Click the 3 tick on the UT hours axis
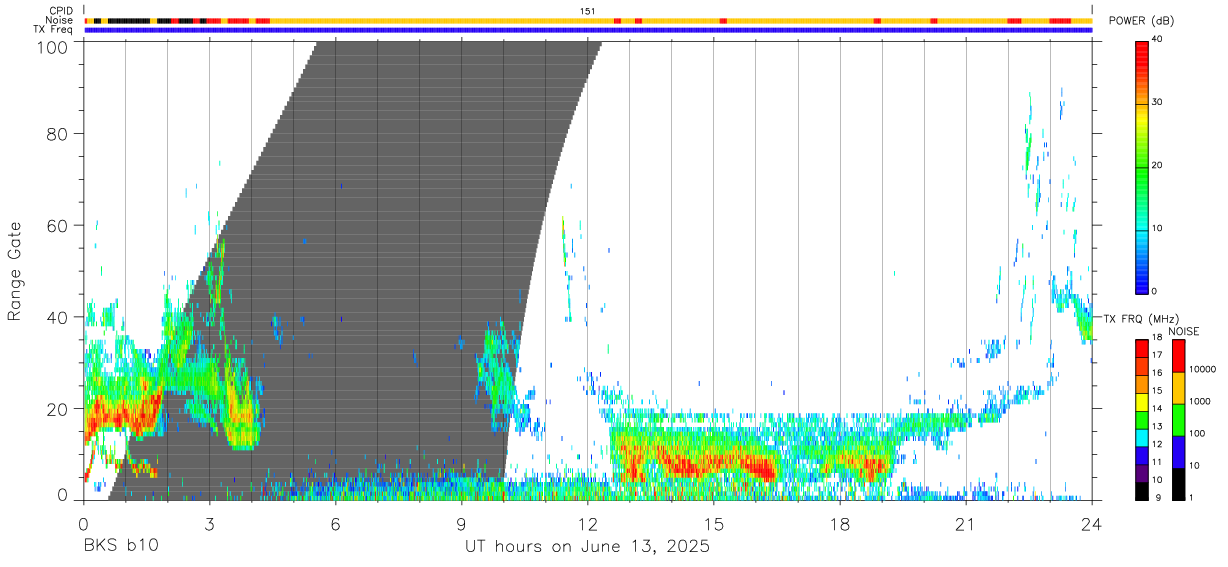Image resolution: width=1228 pixels, height=567 pixels. click(210, 525)
